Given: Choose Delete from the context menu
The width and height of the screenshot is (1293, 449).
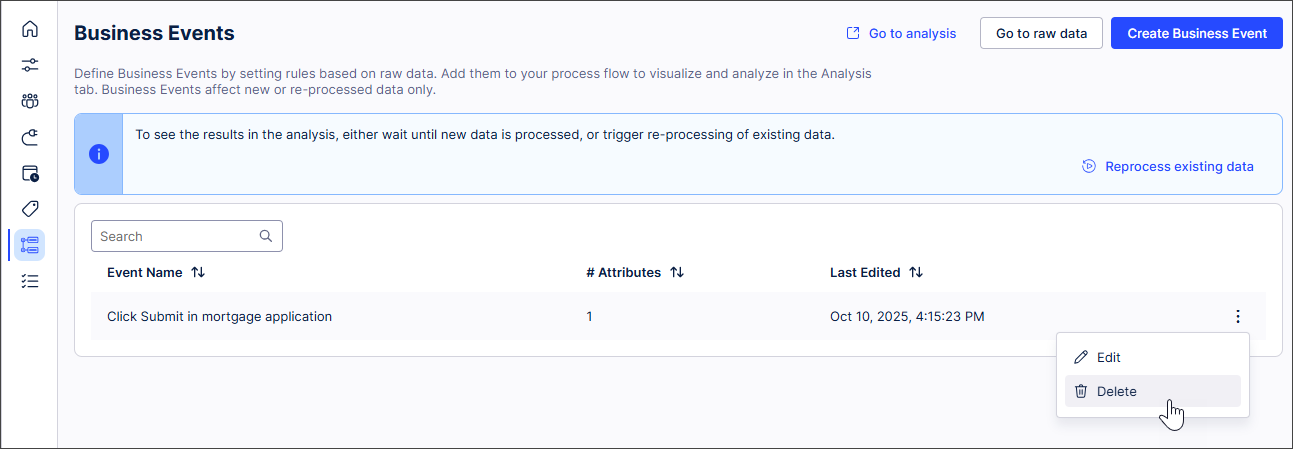Looking at the screenshot, I should pyautogui.click(x=1116, y=391).
